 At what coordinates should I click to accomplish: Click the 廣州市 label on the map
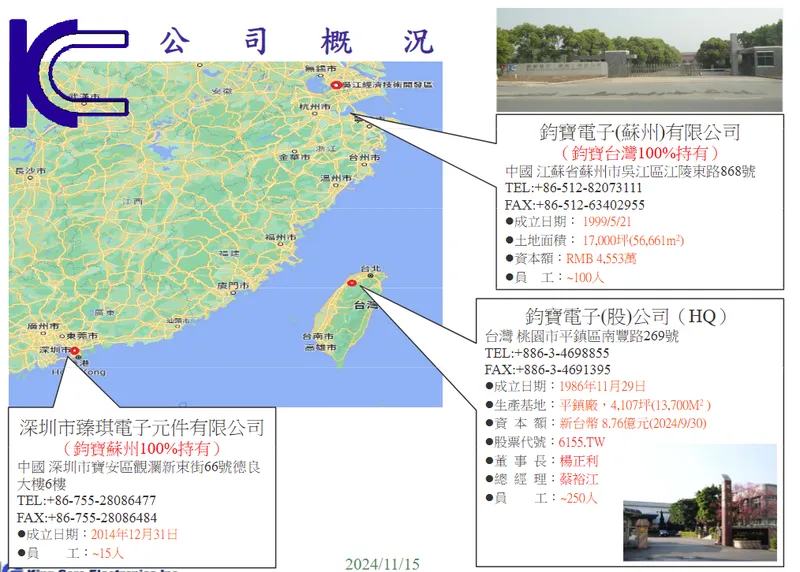[43, 326]
